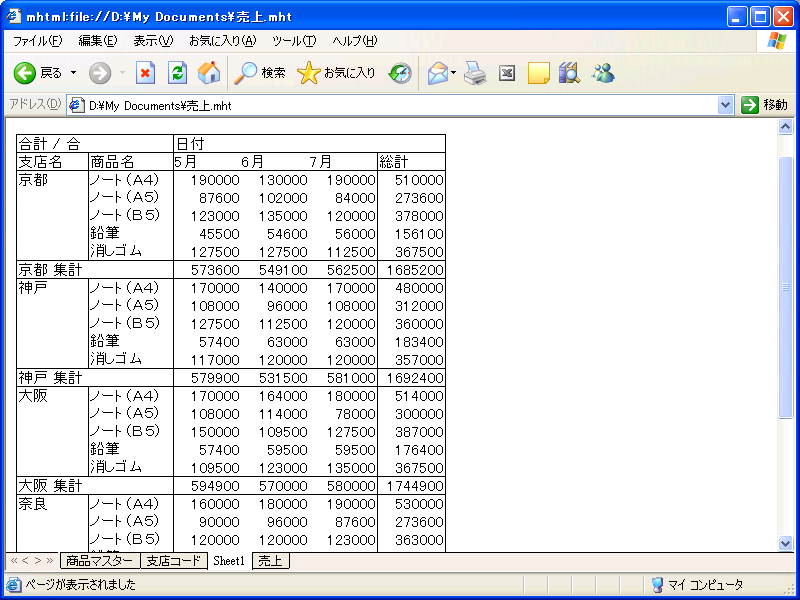Viewport: 800px width, 600px height.
Task: Click the yellow note Discuss icon
Action: point(539,73)
